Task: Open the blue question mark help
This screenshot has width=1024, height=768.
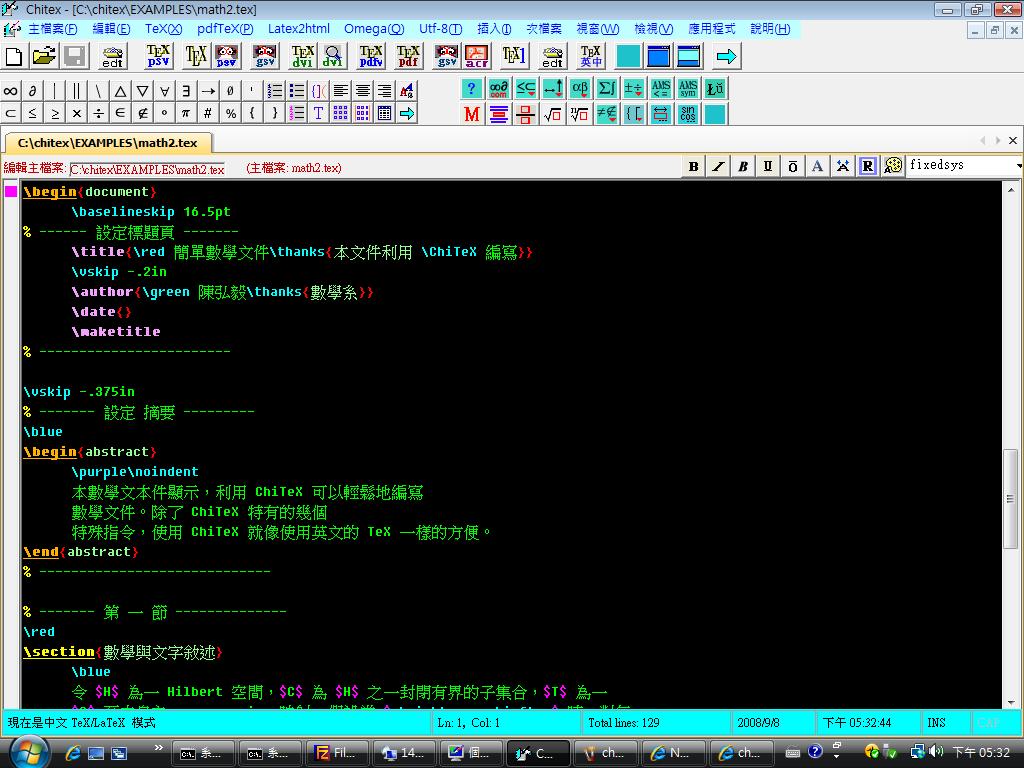Action: click(x=472, y=88)
